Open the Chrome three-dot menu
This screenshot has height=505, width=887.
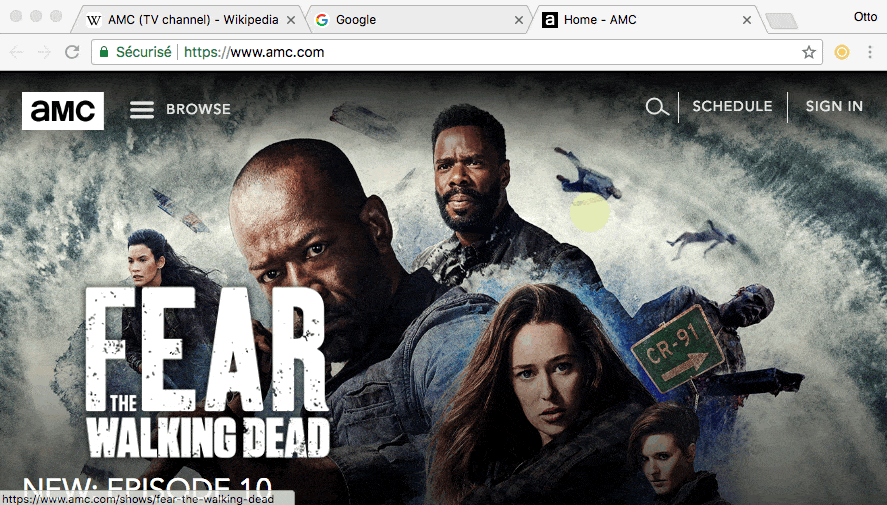click(x=870, y=52)
